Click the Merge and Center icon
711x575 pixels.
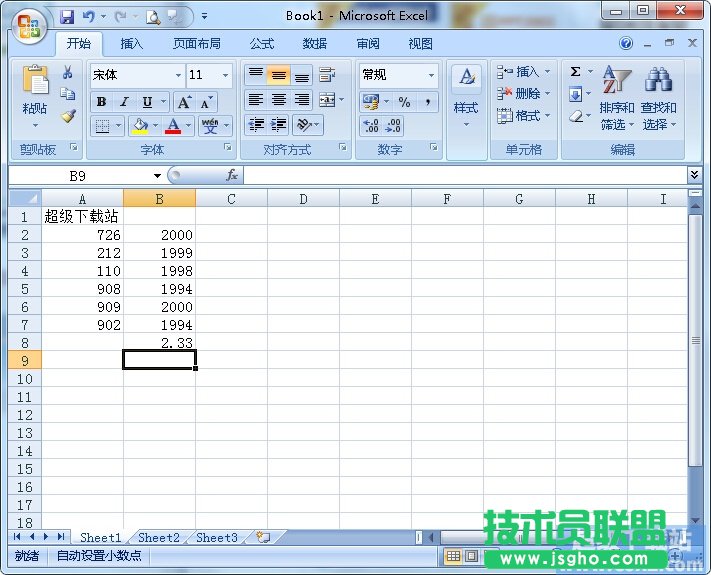[x=326, y=100]
